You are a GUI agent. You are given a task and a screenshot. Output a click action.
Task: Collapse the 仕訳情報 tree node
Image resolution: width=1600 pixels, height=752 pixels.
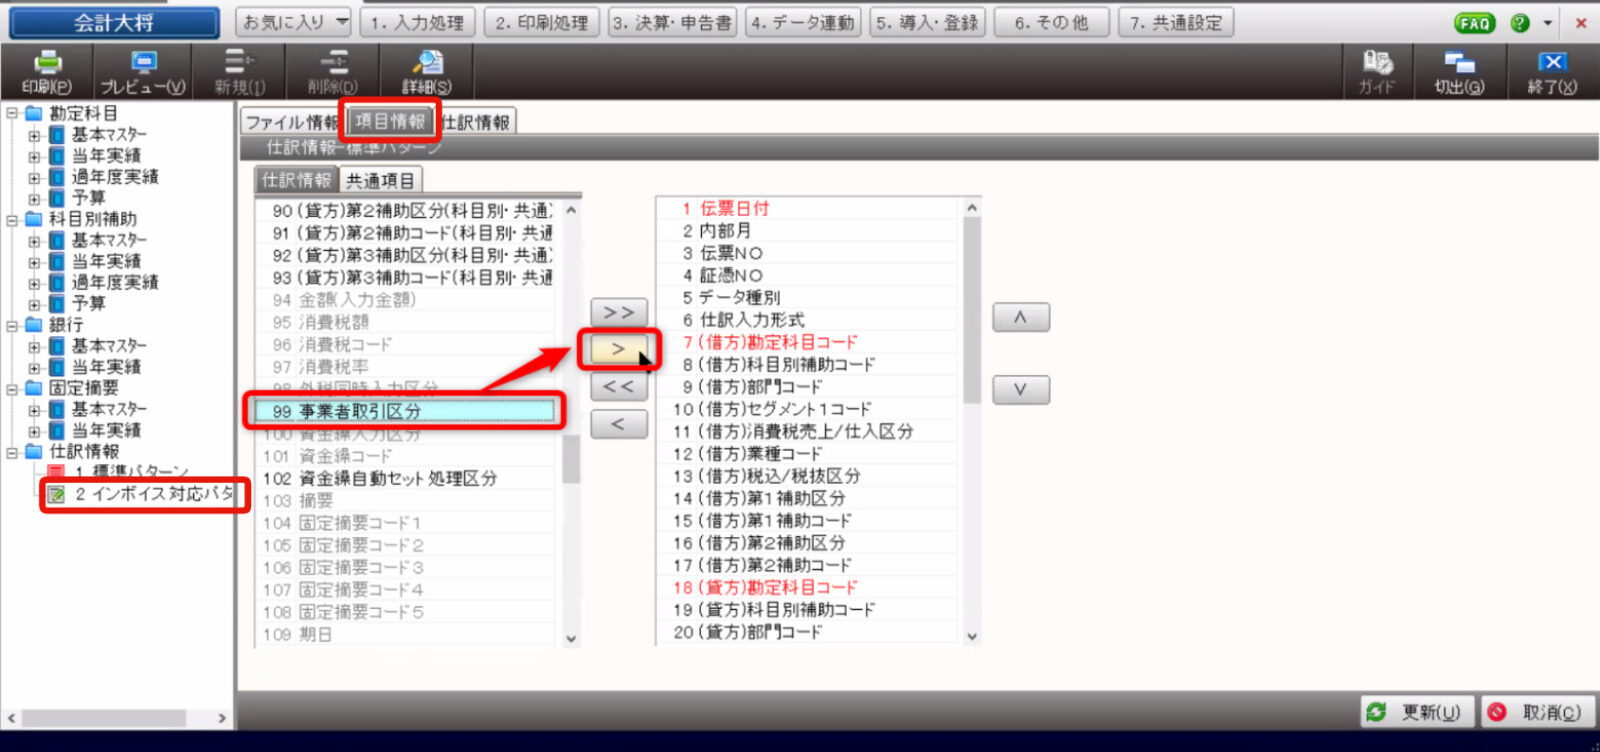click(12, 452)
